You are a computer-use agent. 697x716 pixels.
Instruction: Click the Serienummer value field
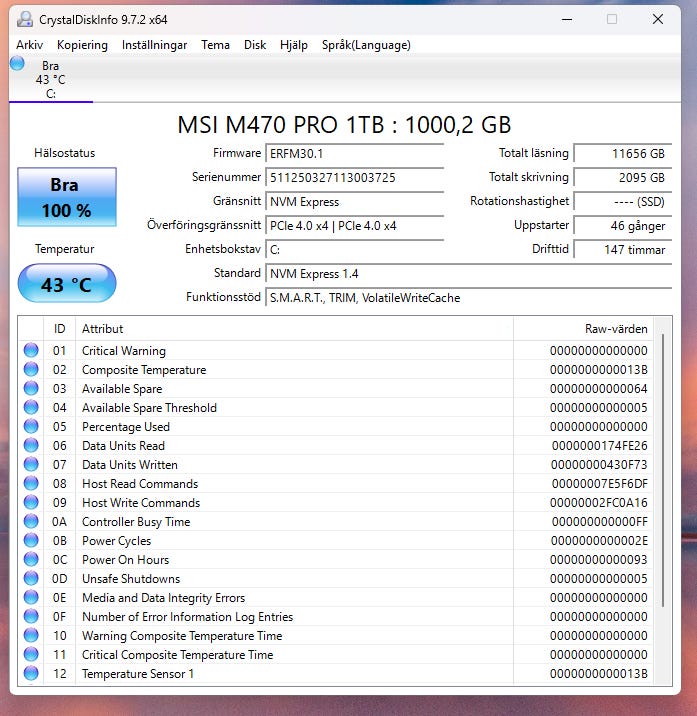(x=355, y=178)
